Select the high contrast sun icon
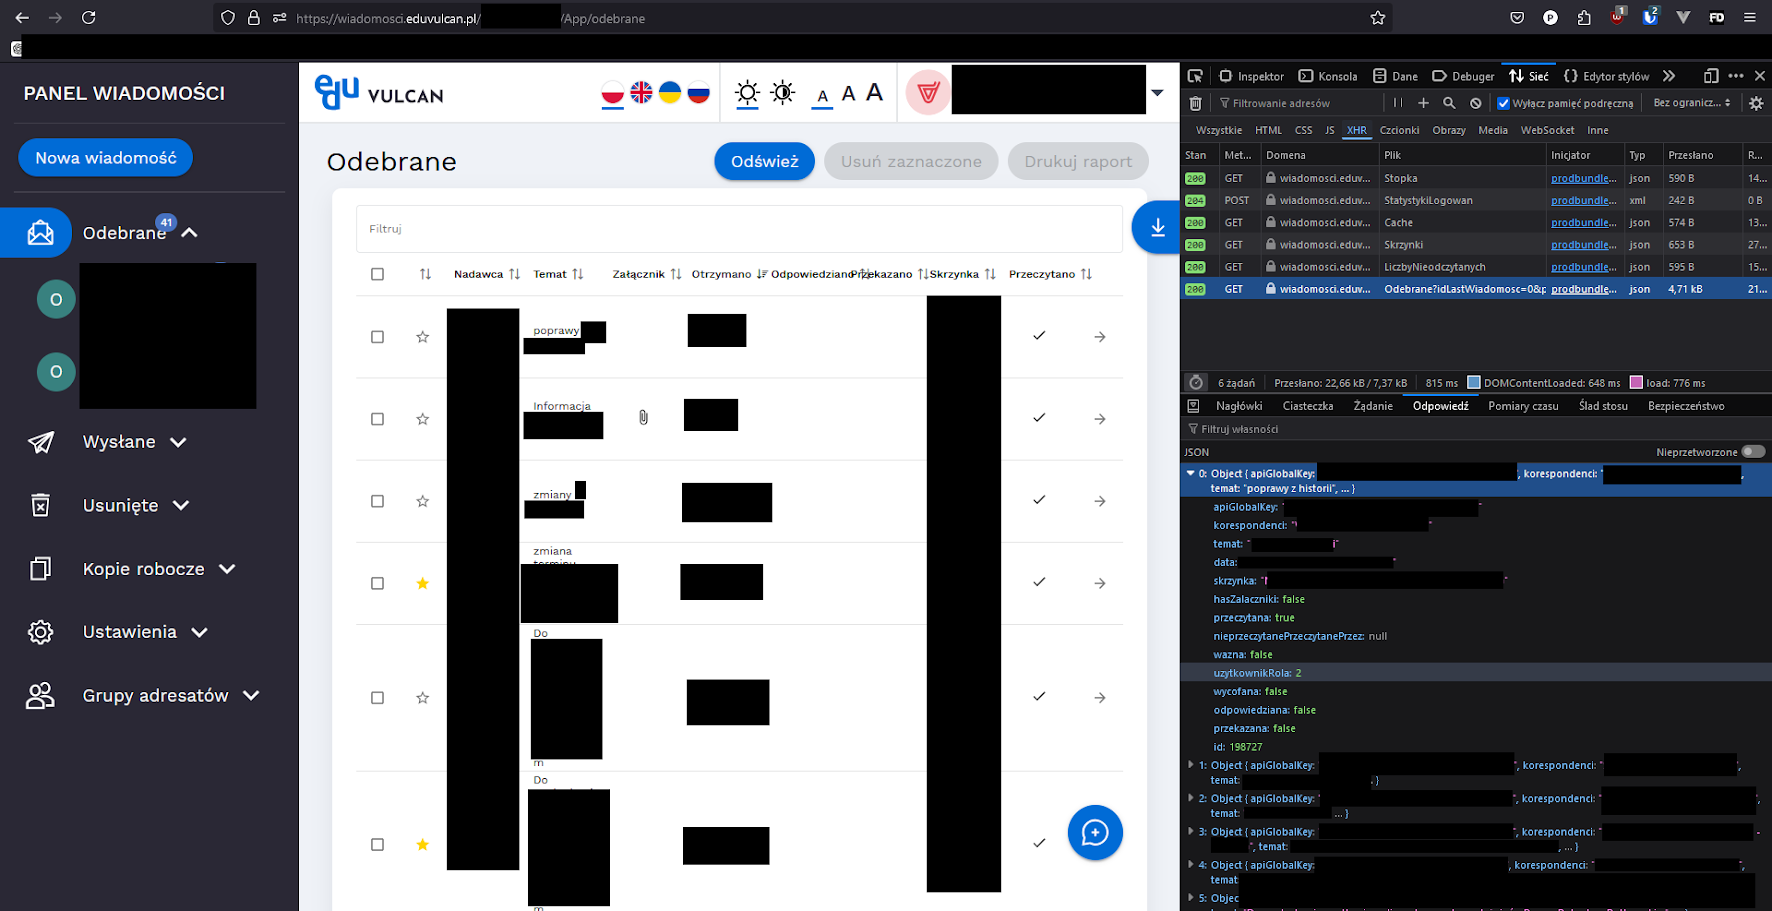This screenshot has width=1772, height=911. pyautogui.click(x=783, y=93)
